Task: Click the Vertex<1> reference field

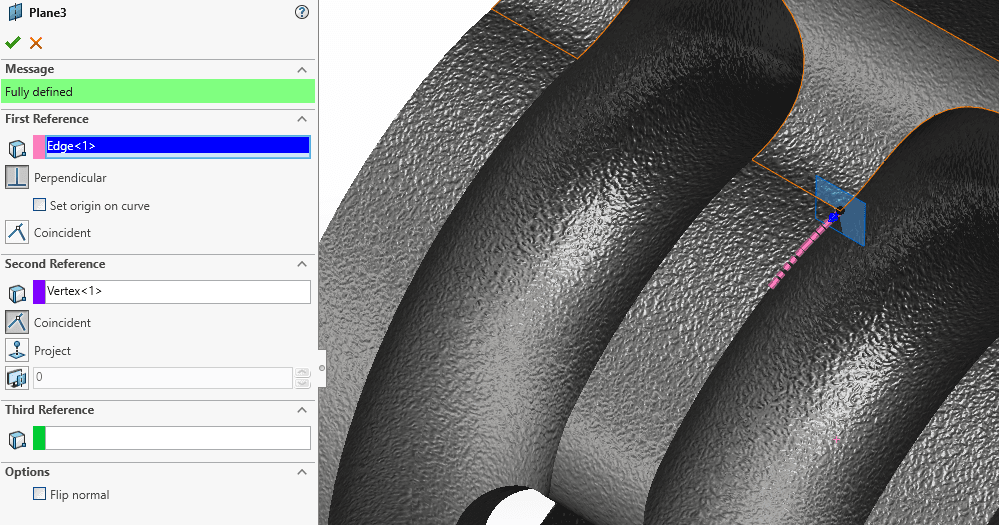Action: click(x=177, y=292)
